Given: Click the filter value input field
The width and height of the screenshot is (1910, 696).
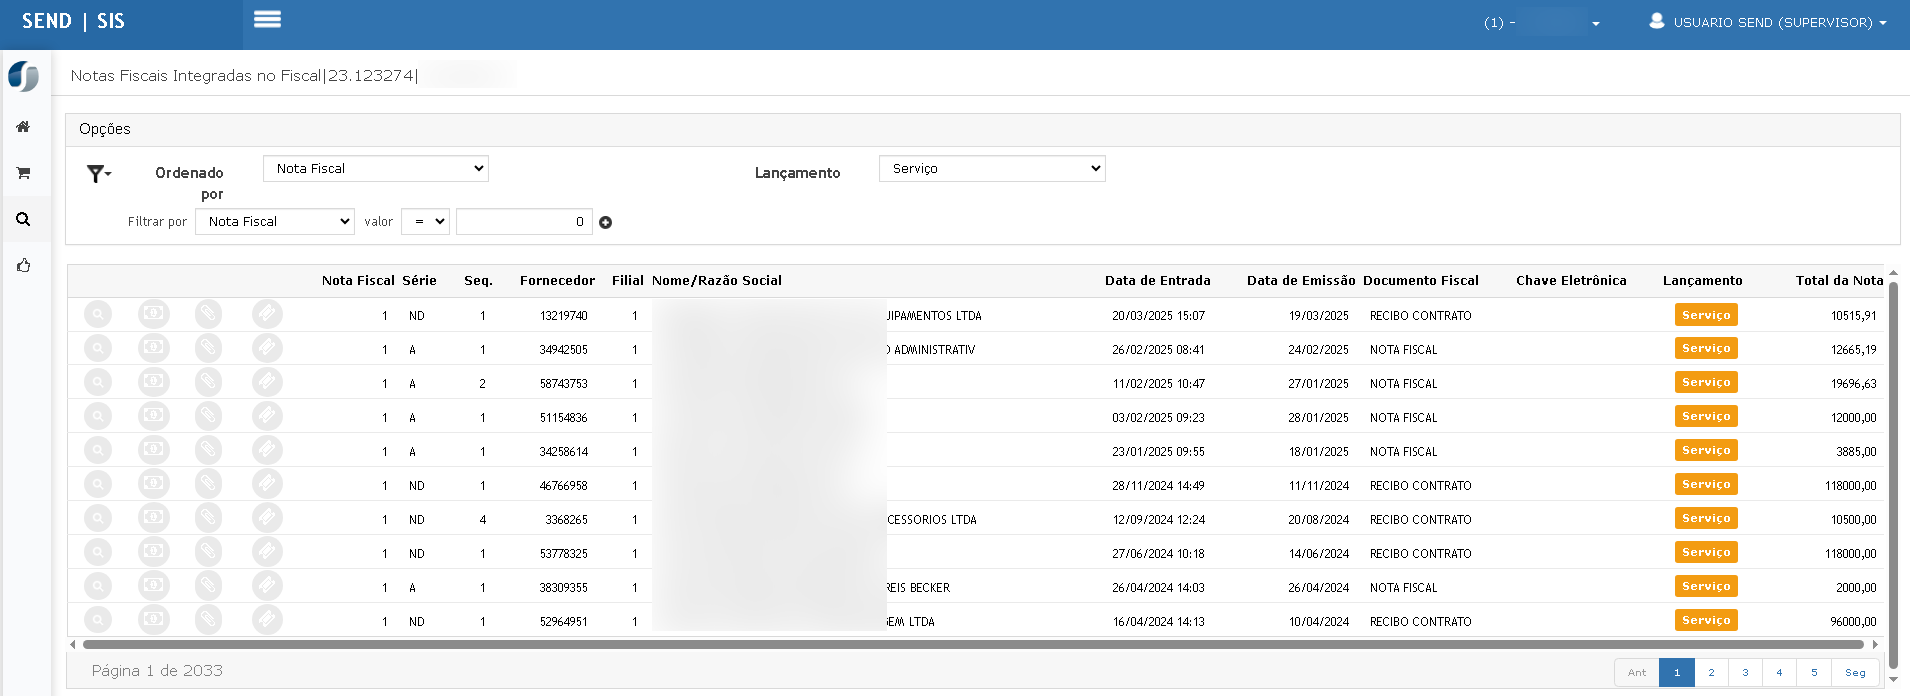Looking at the screenshot, I should [x=524, y=222].
